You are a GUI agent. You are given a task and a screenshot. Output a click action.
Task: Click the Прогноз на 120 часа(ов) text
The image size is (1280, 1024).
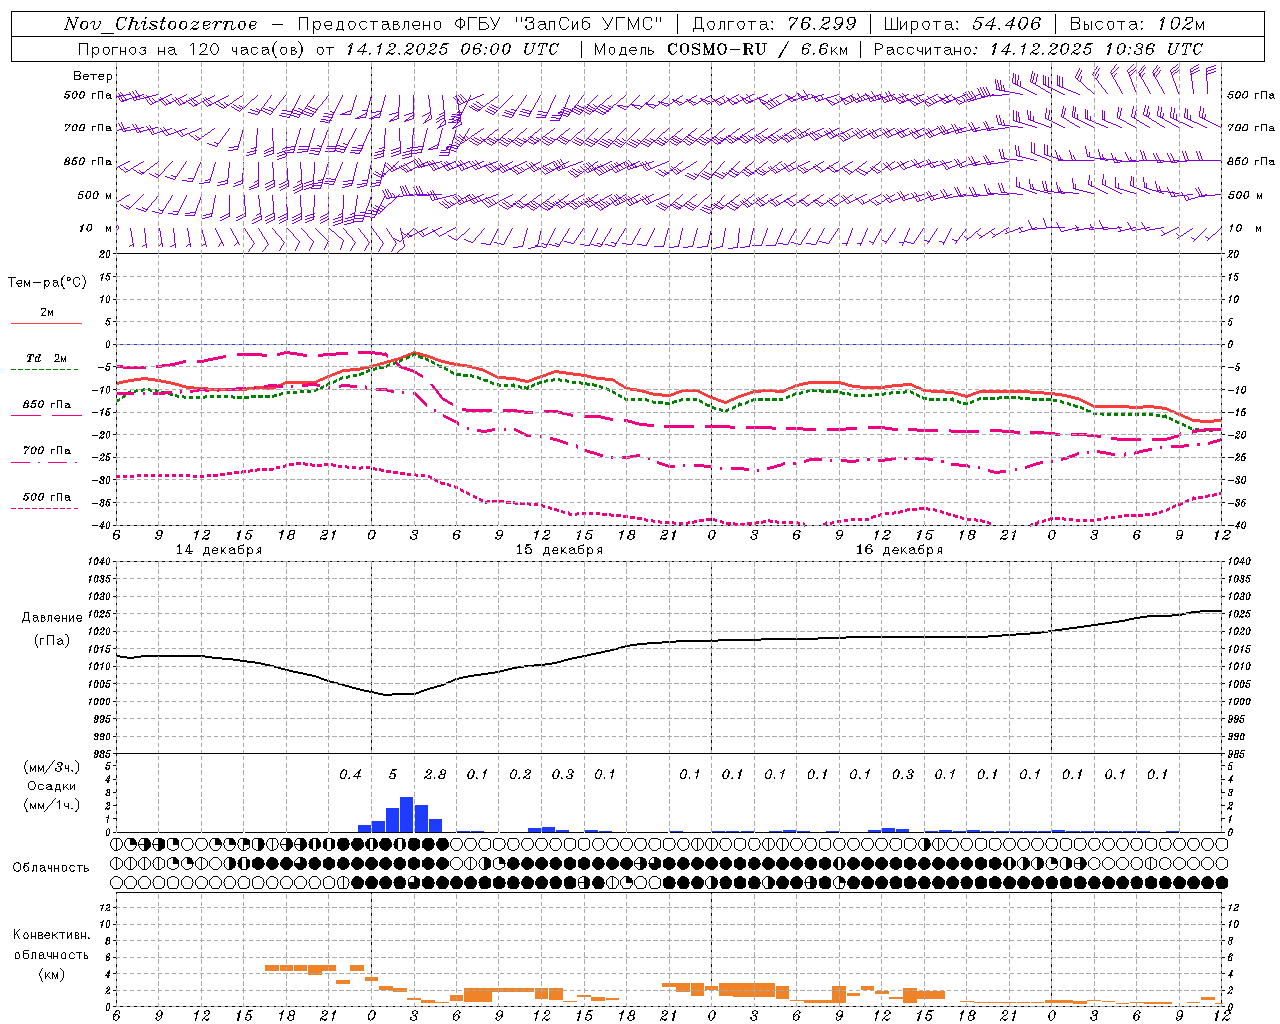coord(192,49)
